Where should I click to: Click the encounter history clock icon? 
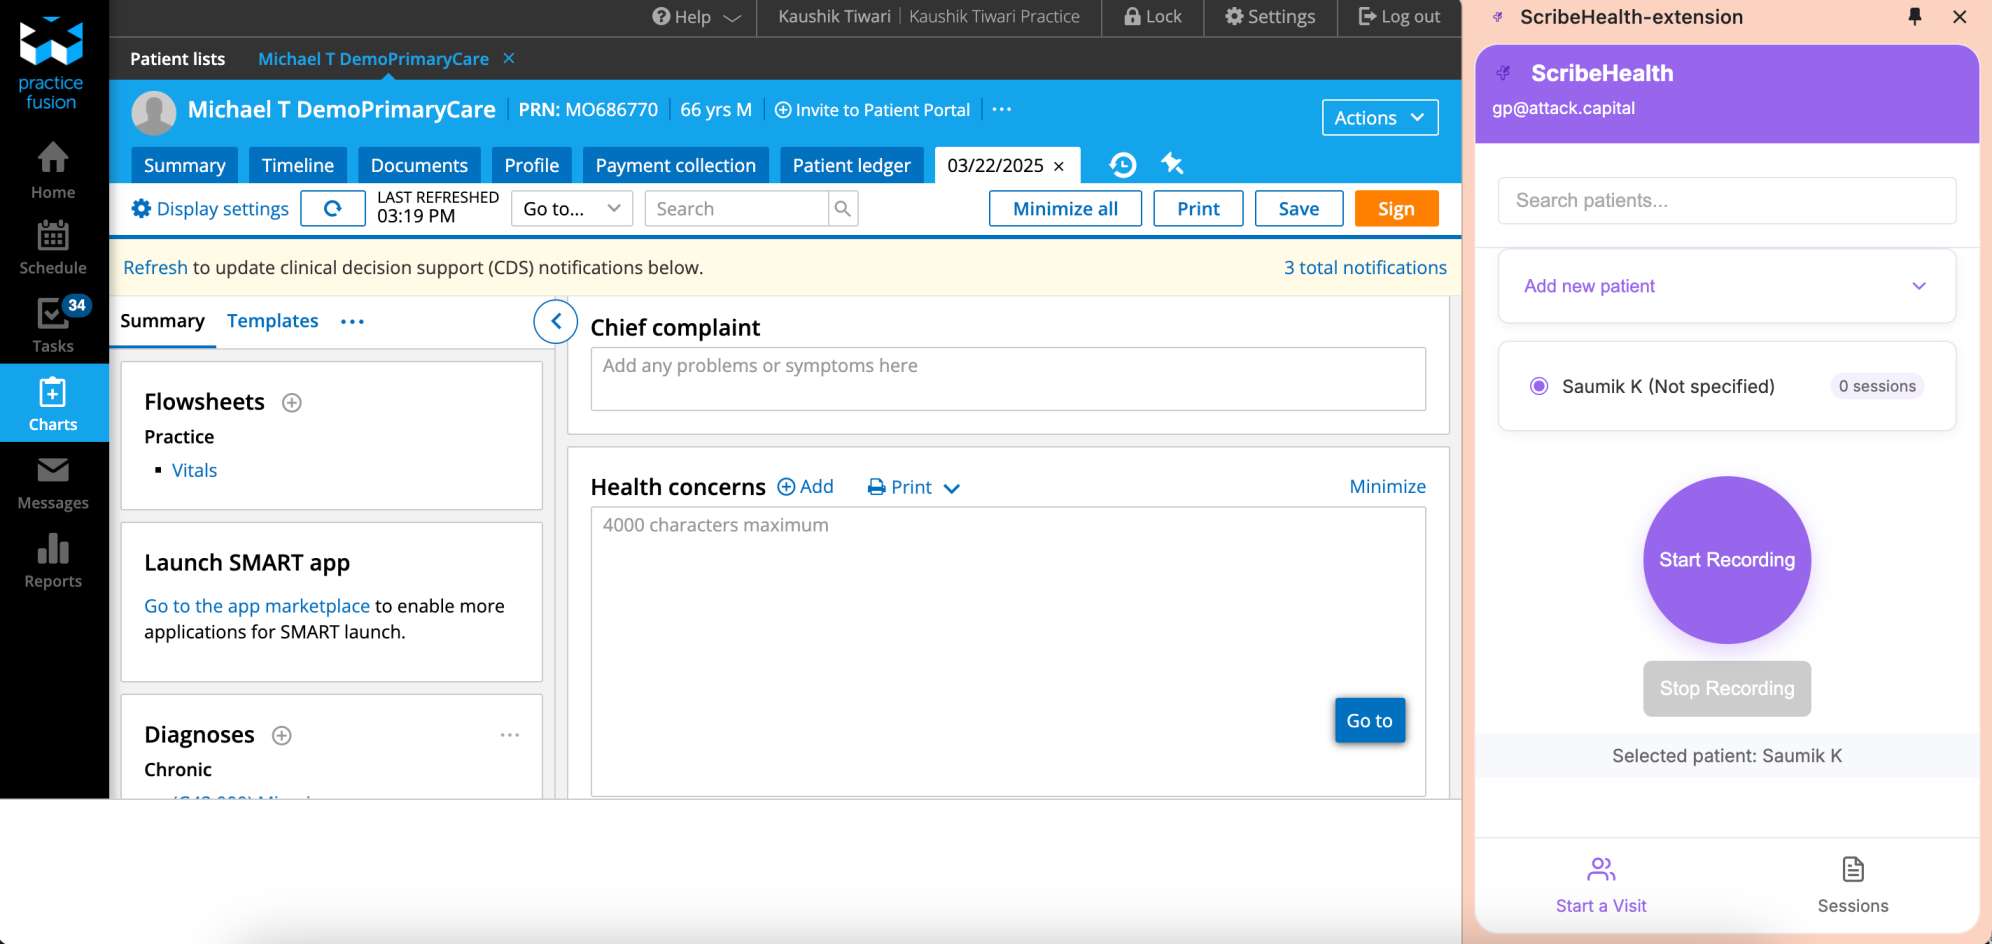[x=1123, y=165]
